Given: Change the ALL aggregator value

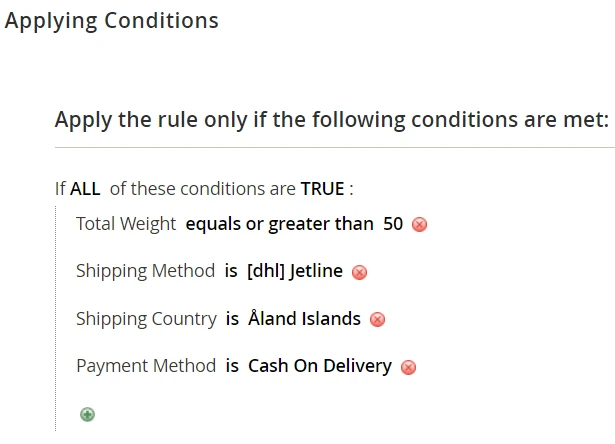Looking at the screenshot, I should 85,188.
